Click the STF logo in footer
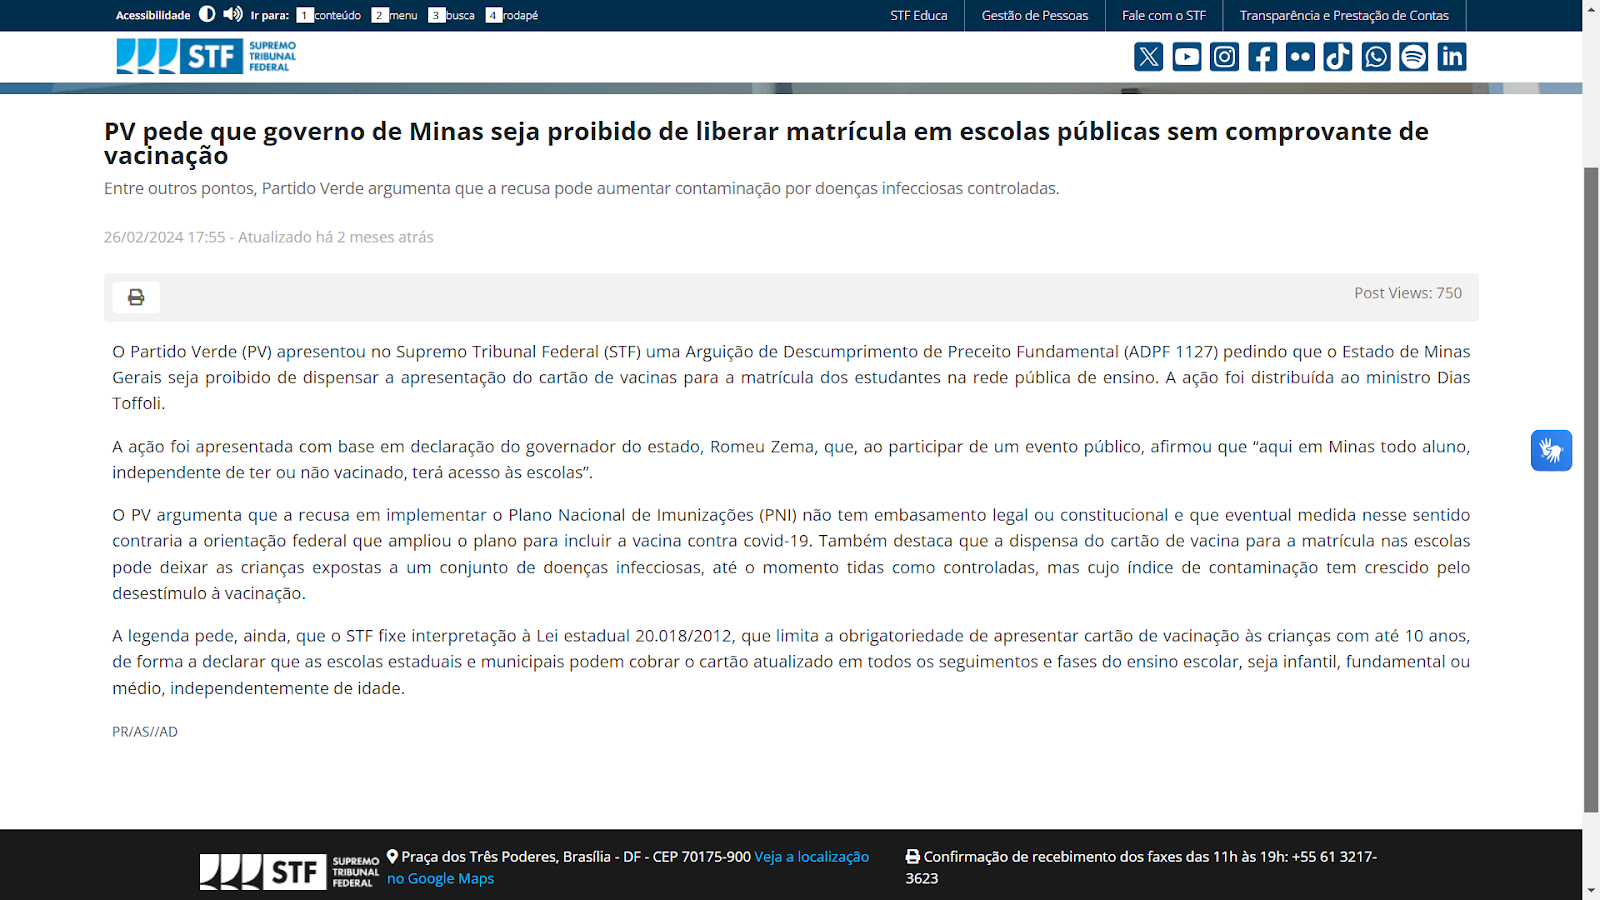This screenshot has height=900, width=1600. [x=290, y=872]
